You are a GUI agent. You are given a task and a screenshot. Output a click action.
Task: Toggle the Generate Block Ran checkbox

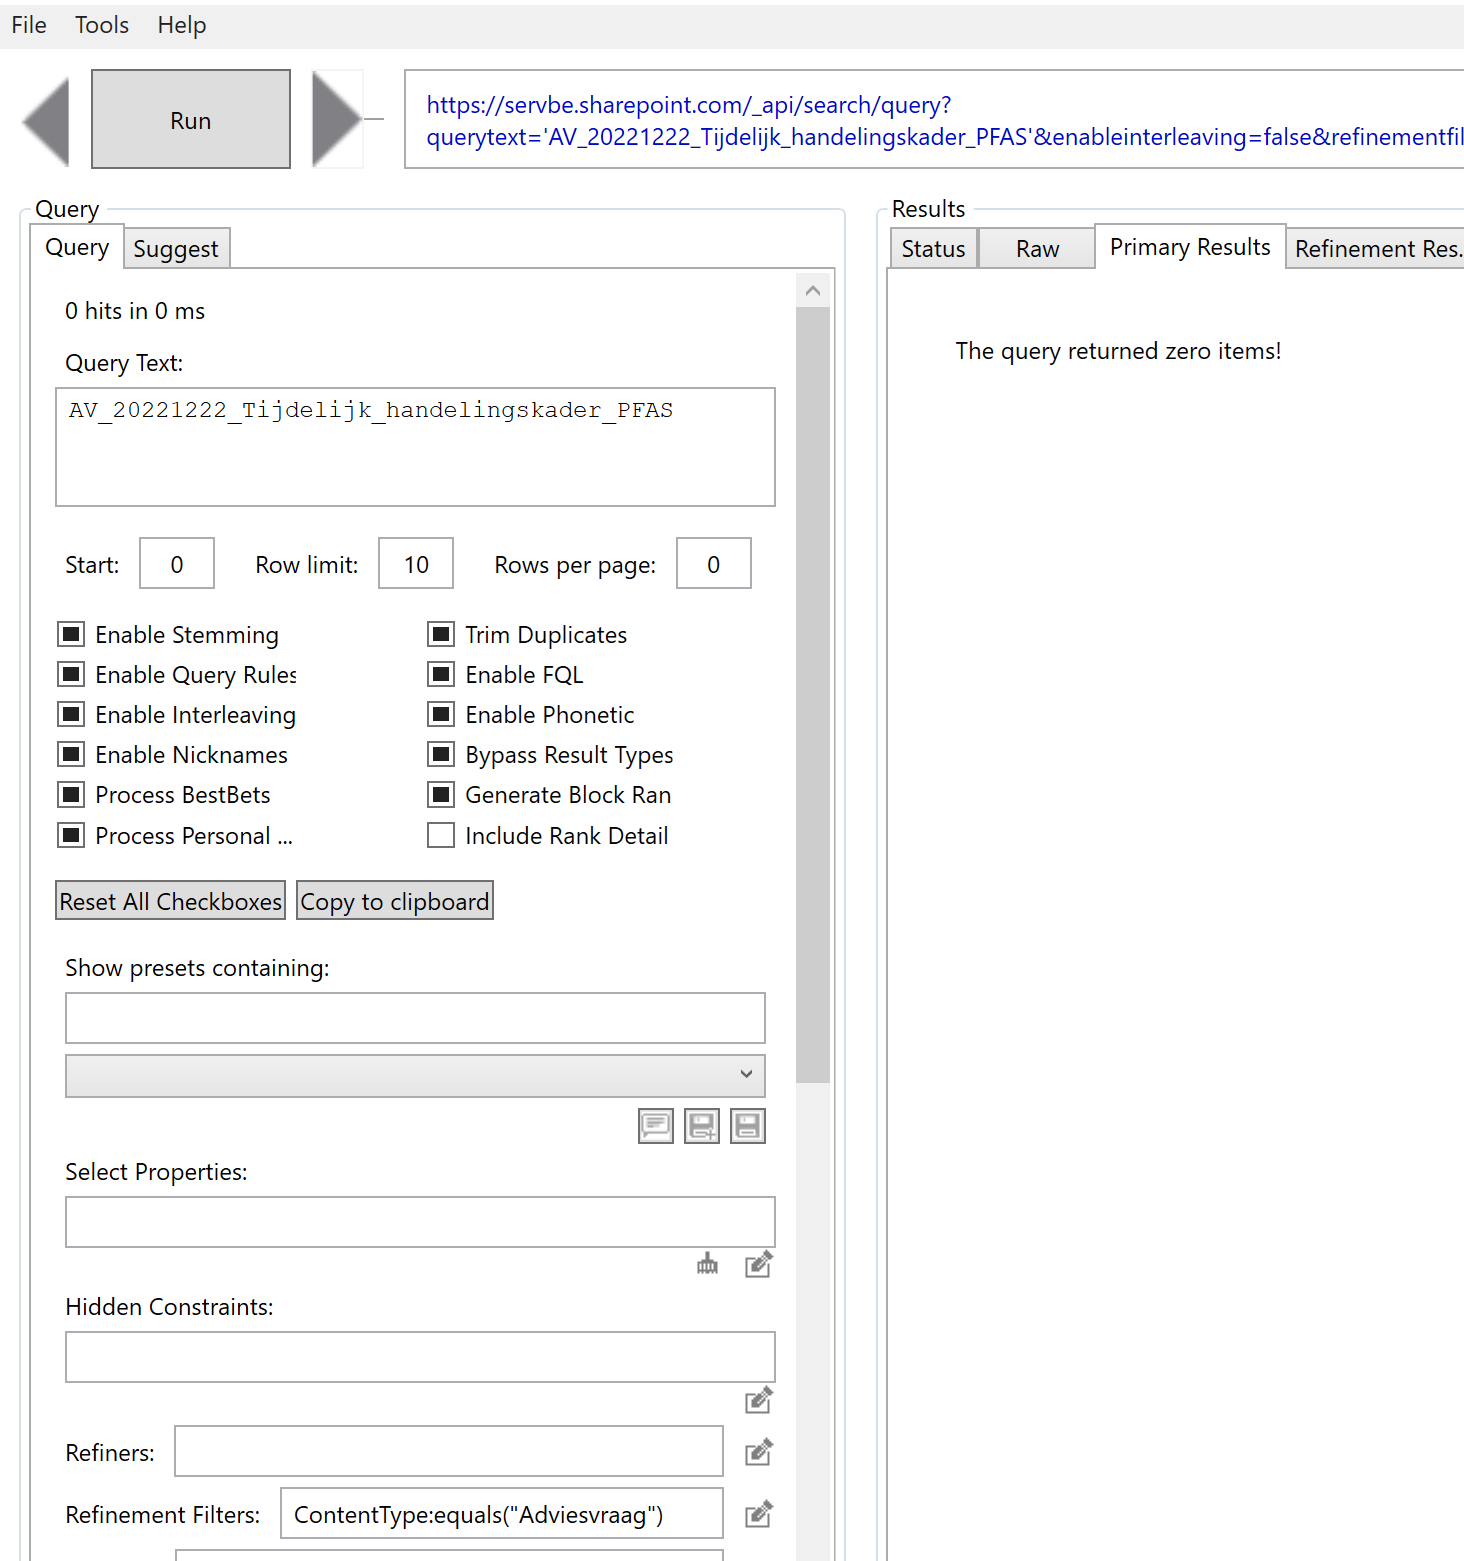[441, 795]
